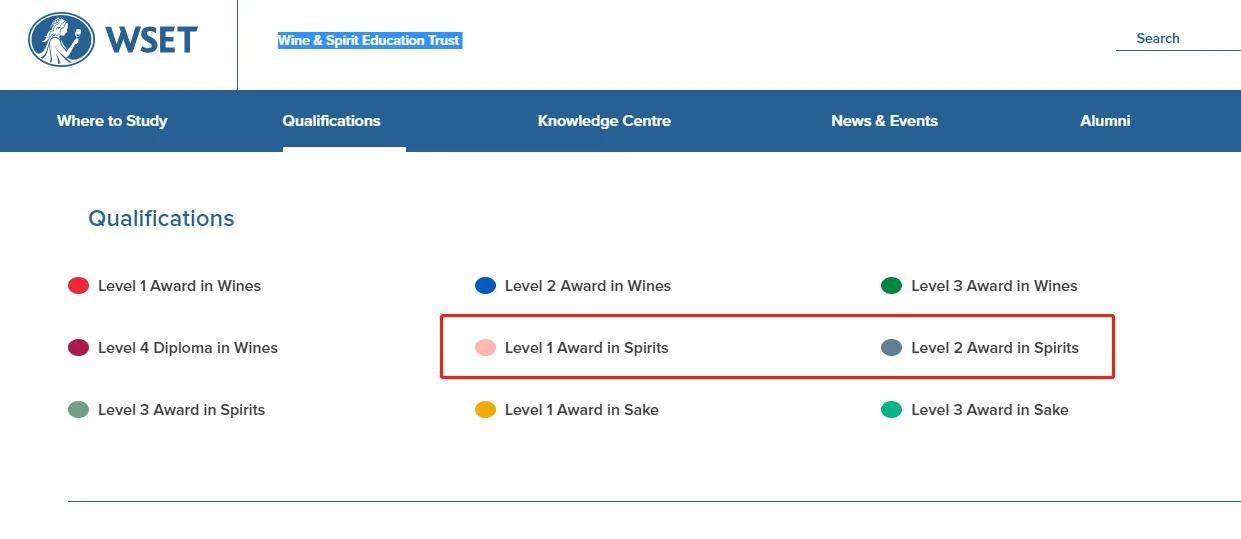This screenshot has width=1241, height=539.
Task: Click the green Level 3 Wines dot
Action: tap(891, 286)
